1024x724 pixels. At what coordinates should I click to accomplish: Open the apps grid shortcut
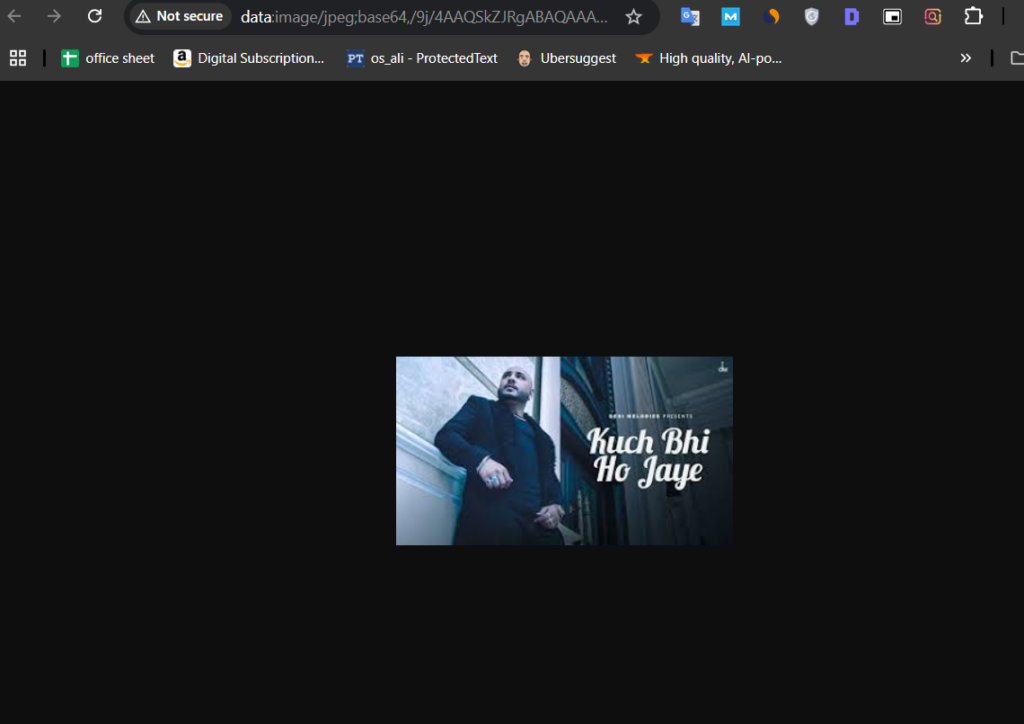point(18,58)
